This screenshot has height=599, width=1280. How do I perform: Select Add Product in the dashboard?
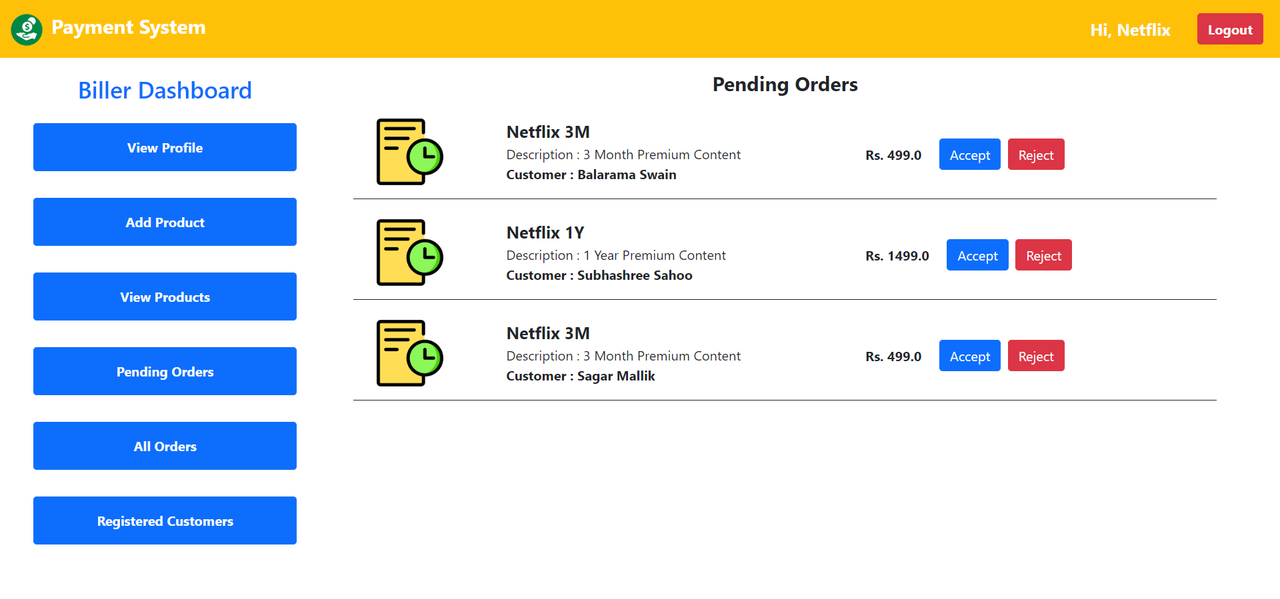[165, 222]
